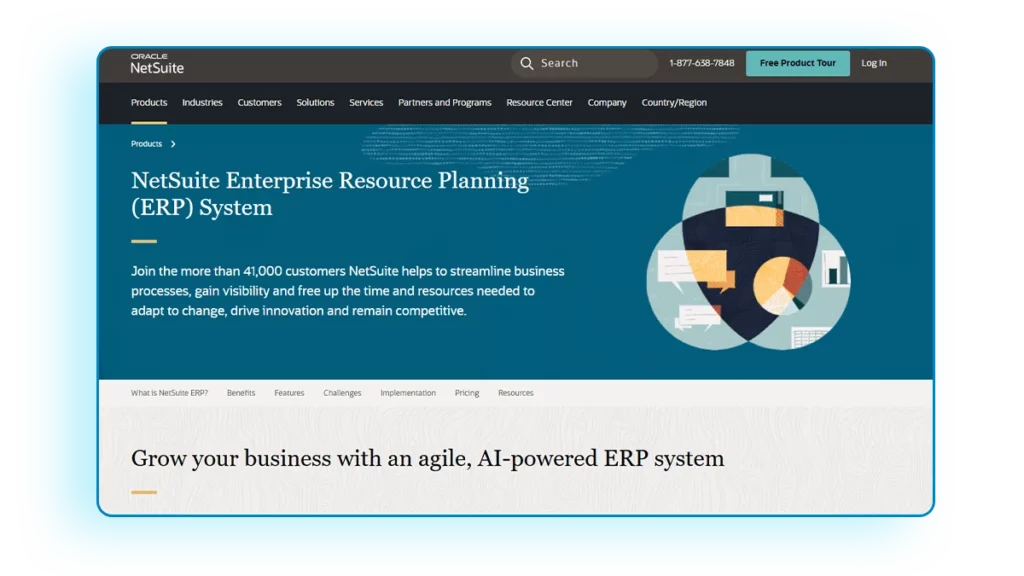1024x576 pixels.
Task: Open the Implementation section tab
Action: point(407,392)
